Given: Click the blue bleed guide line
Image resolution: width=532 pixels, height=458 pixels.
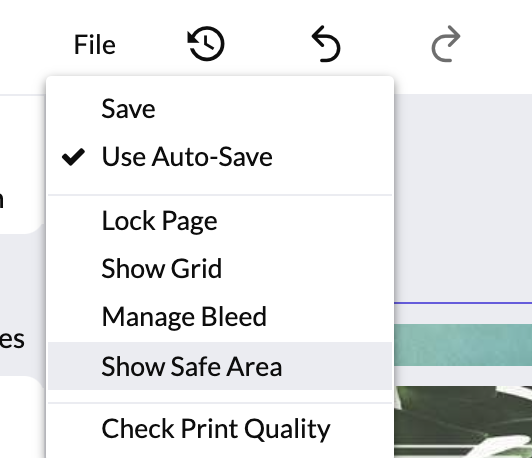Looking at the screenshot, I should [463, 302].
